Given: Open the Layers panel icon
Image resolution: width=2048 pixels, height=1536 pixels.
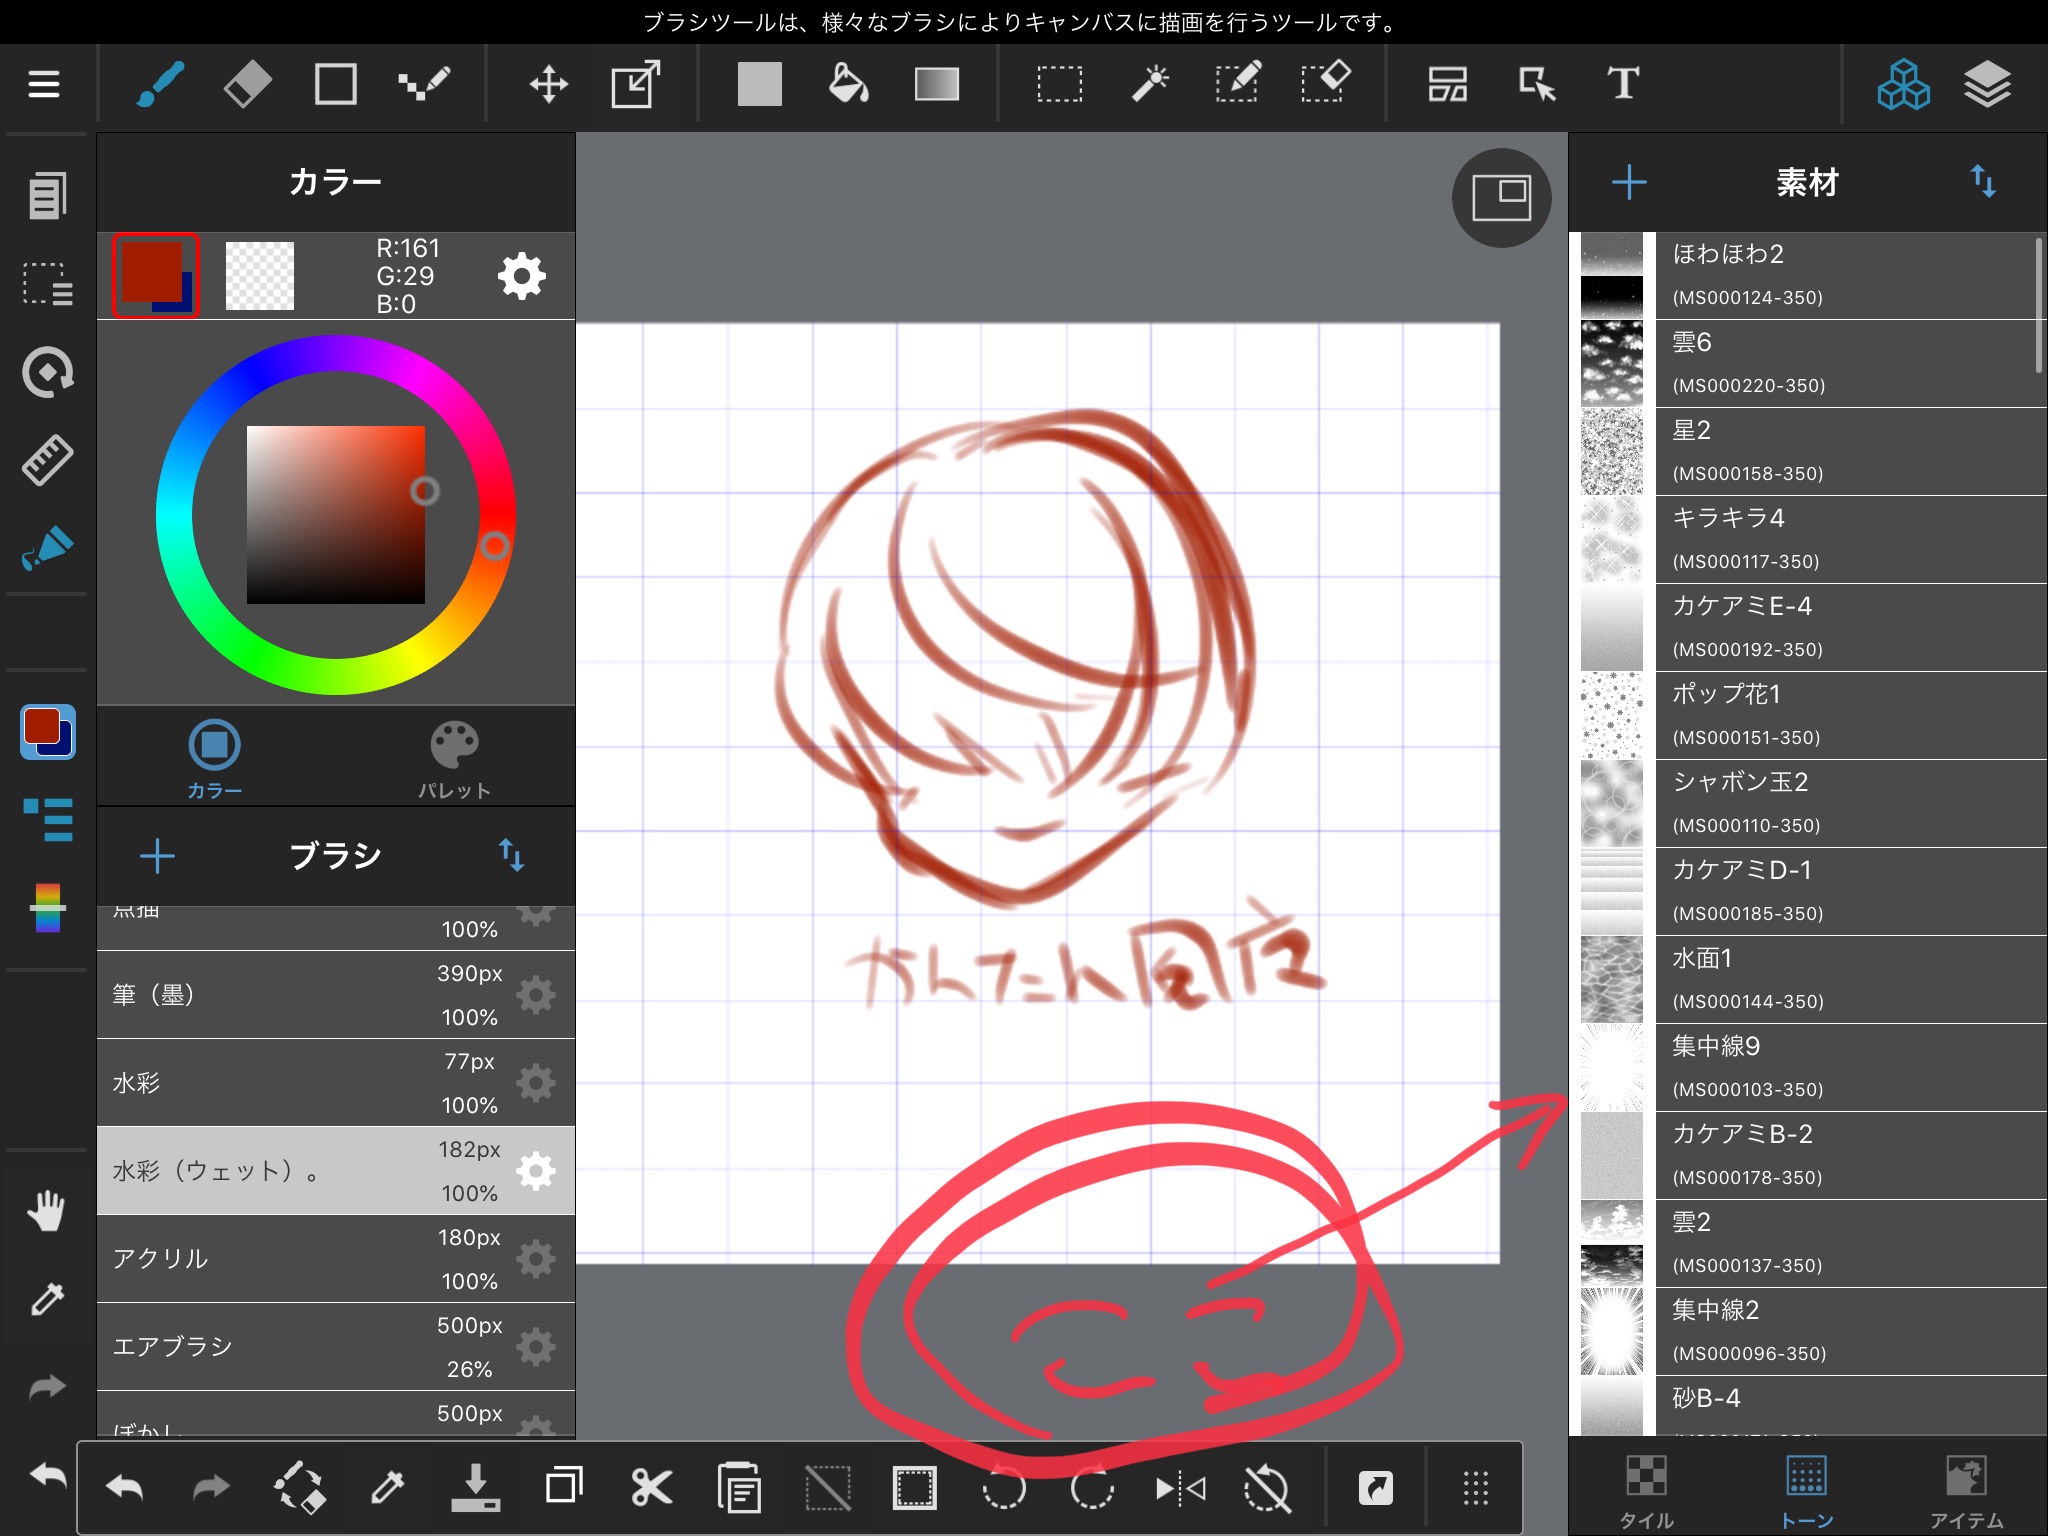Looking at the screenshot, I should [x=1986, y=84].
